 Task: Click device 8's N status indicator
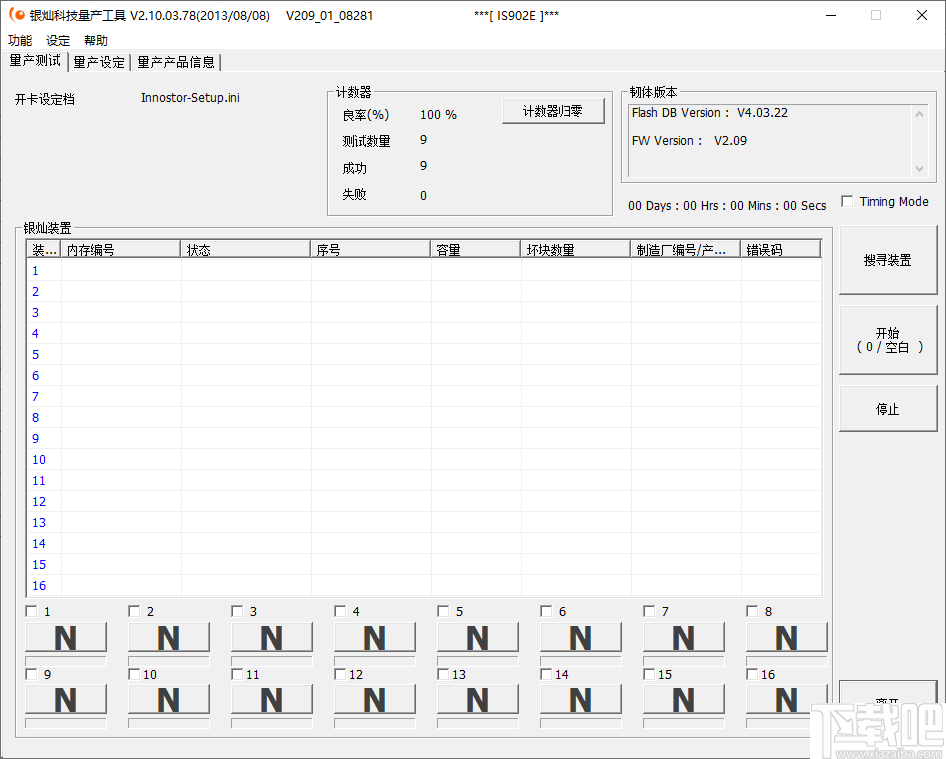click(786, 637)
